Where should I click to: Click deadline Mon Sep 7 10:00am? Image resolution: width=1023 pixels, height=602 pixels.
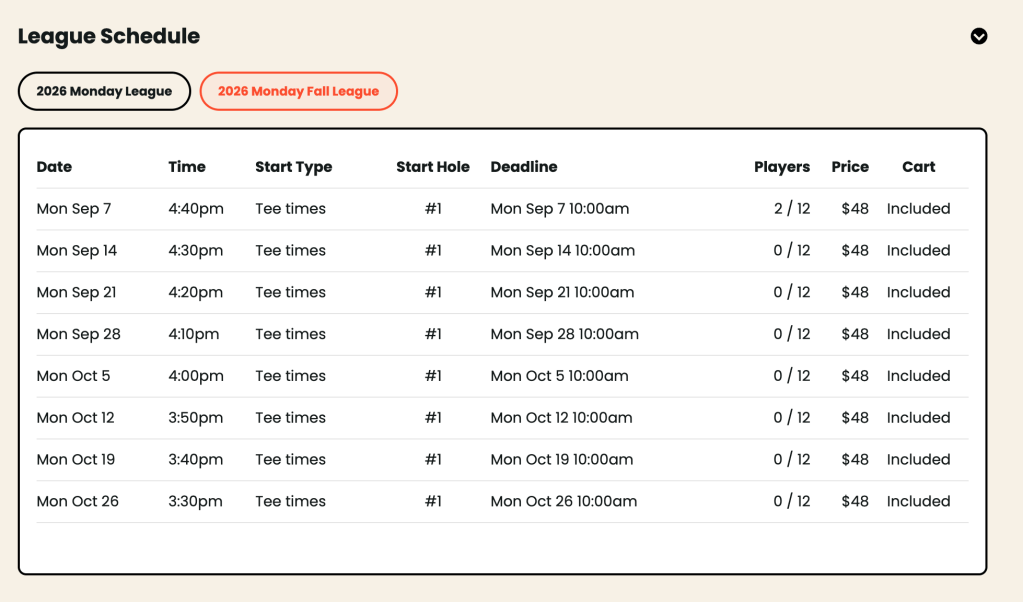560,209
